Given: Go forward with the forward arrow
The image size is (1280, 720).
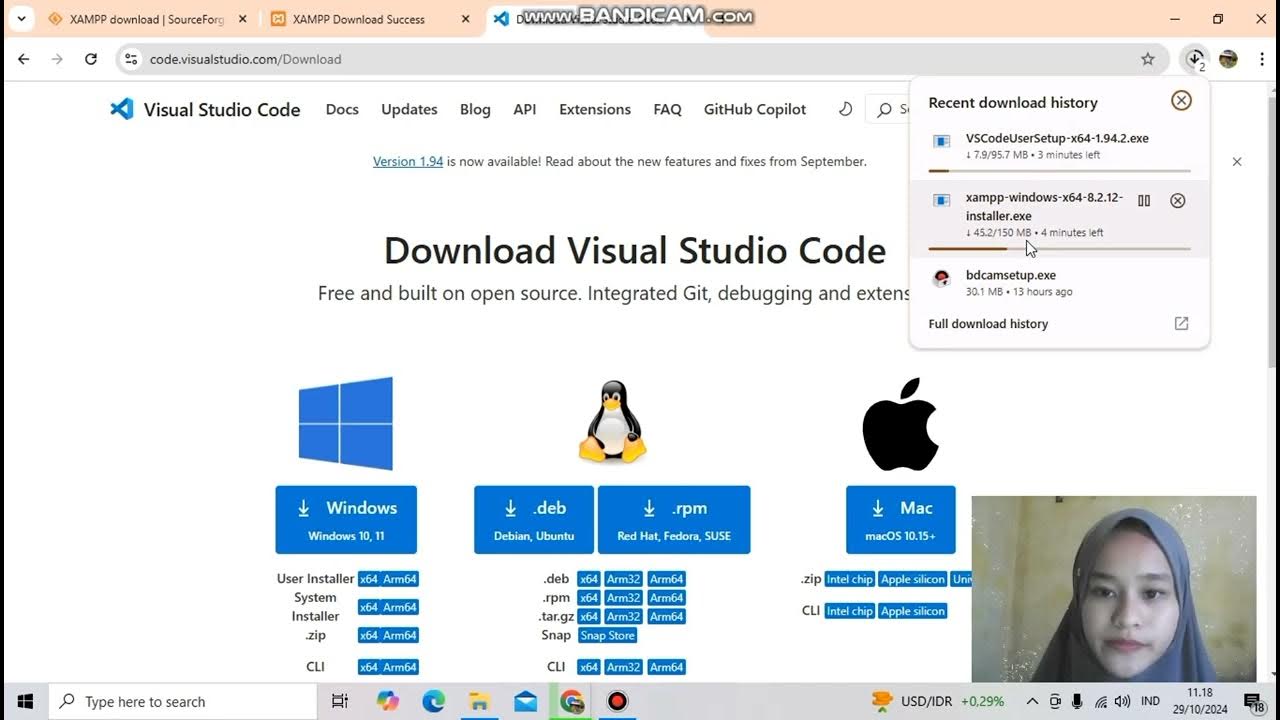Looking at the screenshot, I should (x=57, y=59).
